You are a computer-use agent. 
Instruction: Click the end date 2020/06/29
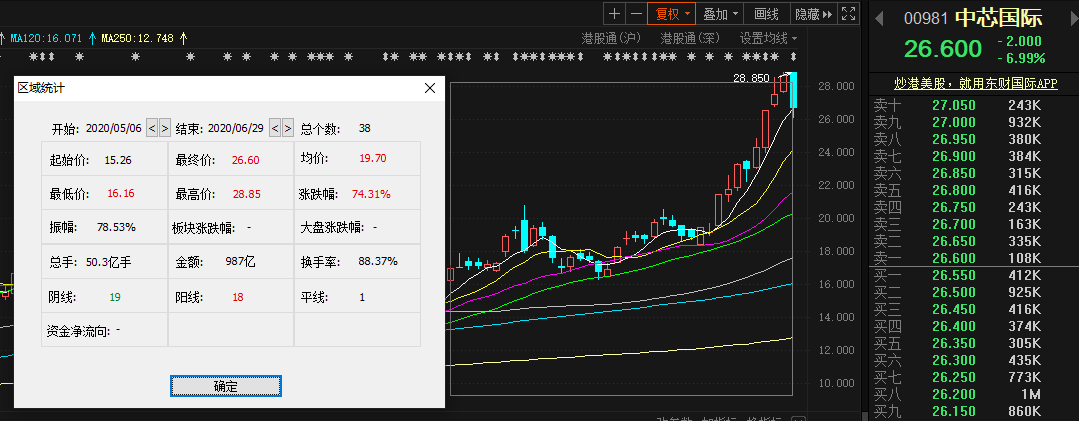pyautogui.click(x=236, y=128)
